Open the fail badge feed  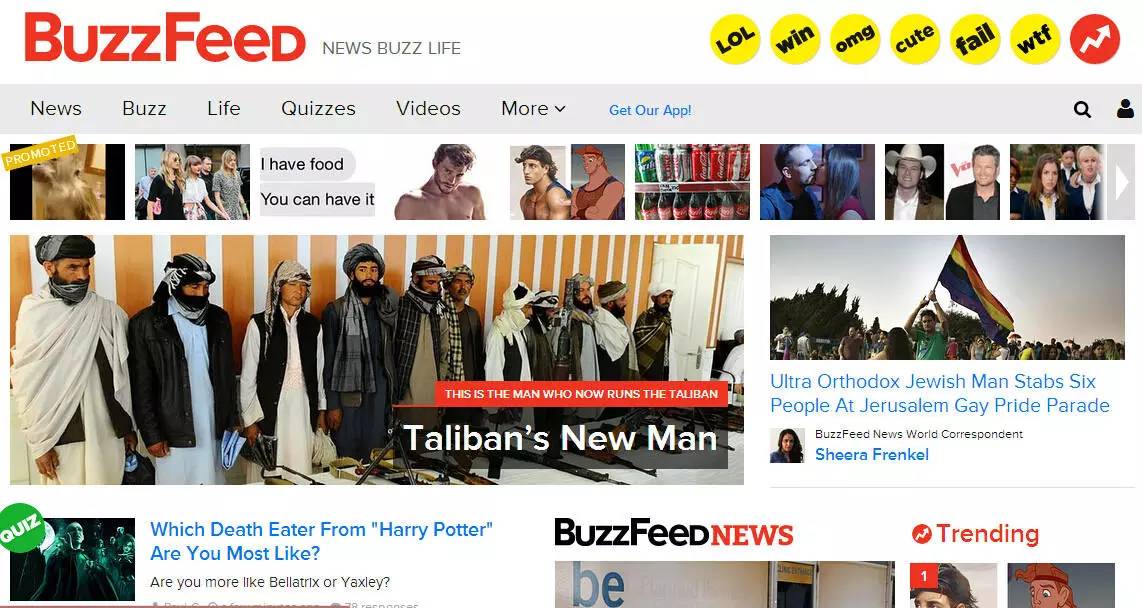974,39
